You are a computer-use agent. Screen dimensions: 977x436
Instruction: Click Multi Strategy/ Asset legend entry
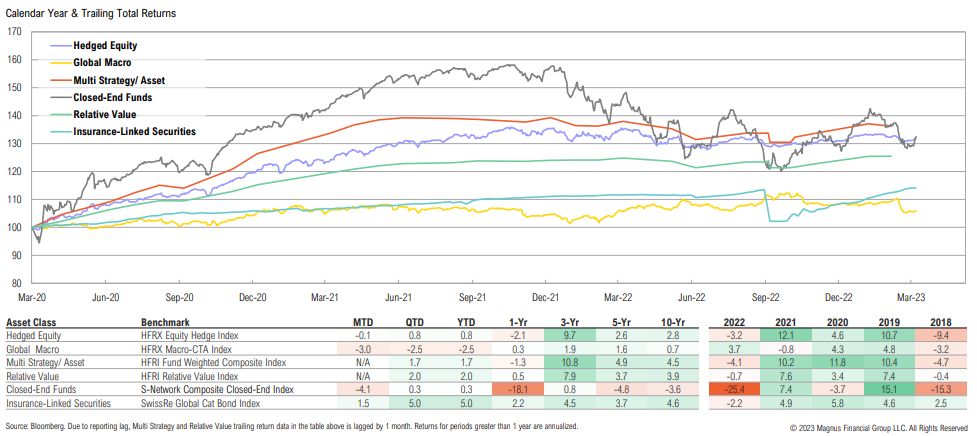point(120,80)
